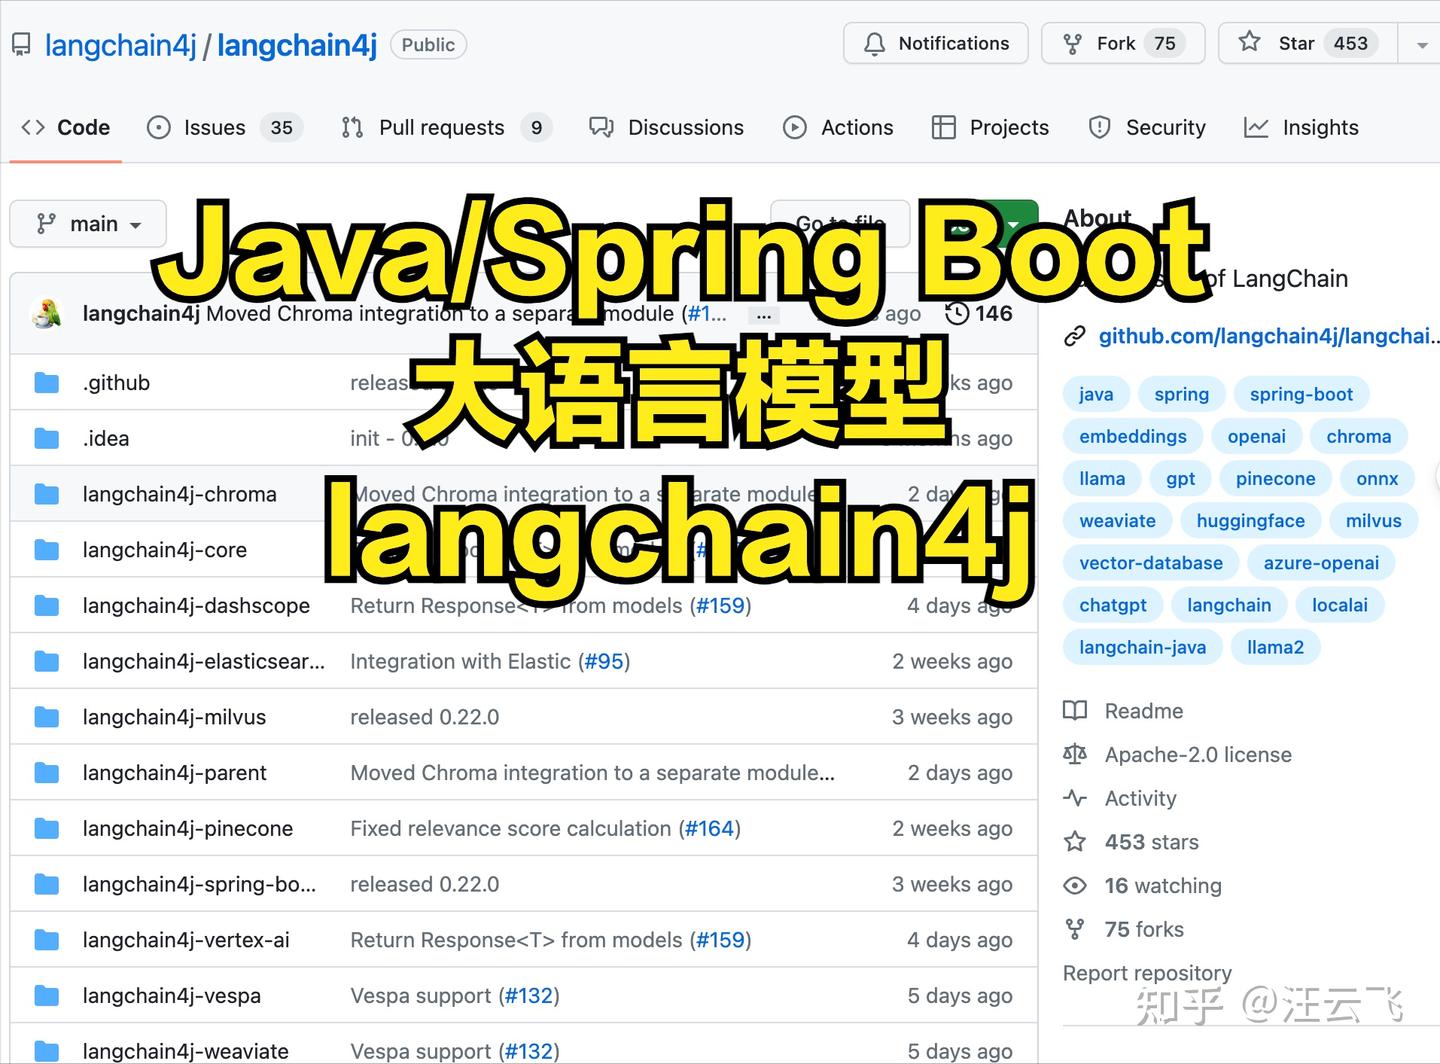
Task: Toggle watching via the eye icon
Action: pyautogui.click(x=1075, y=885)
